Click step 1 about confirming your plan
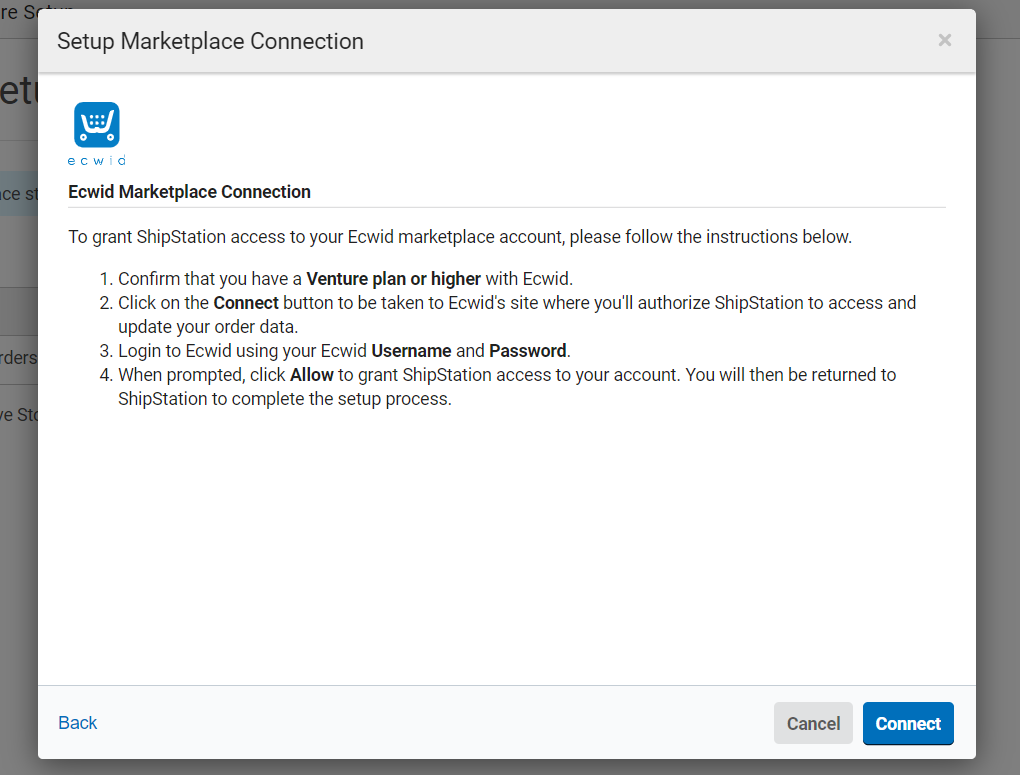Viewport: 1020px width, 775px height. [x=345, y=279]
